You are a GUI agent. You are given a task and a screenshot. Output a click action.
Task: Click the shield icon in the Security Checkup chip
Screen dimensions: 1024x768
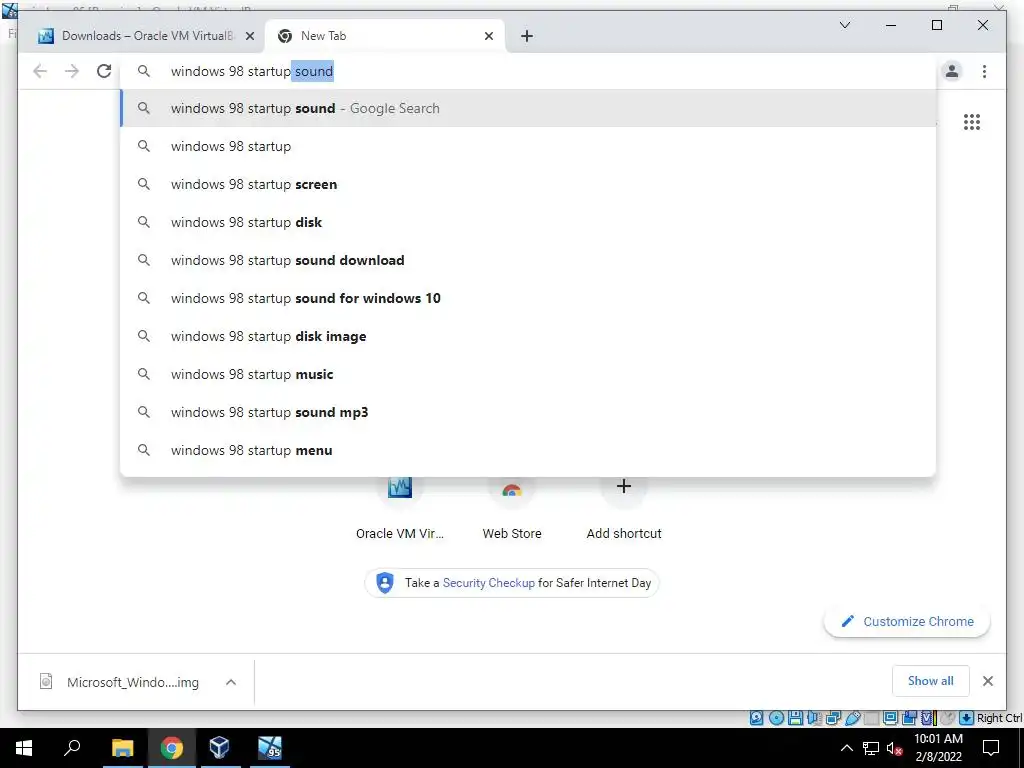pyautogui.click(x=385, y=583)
